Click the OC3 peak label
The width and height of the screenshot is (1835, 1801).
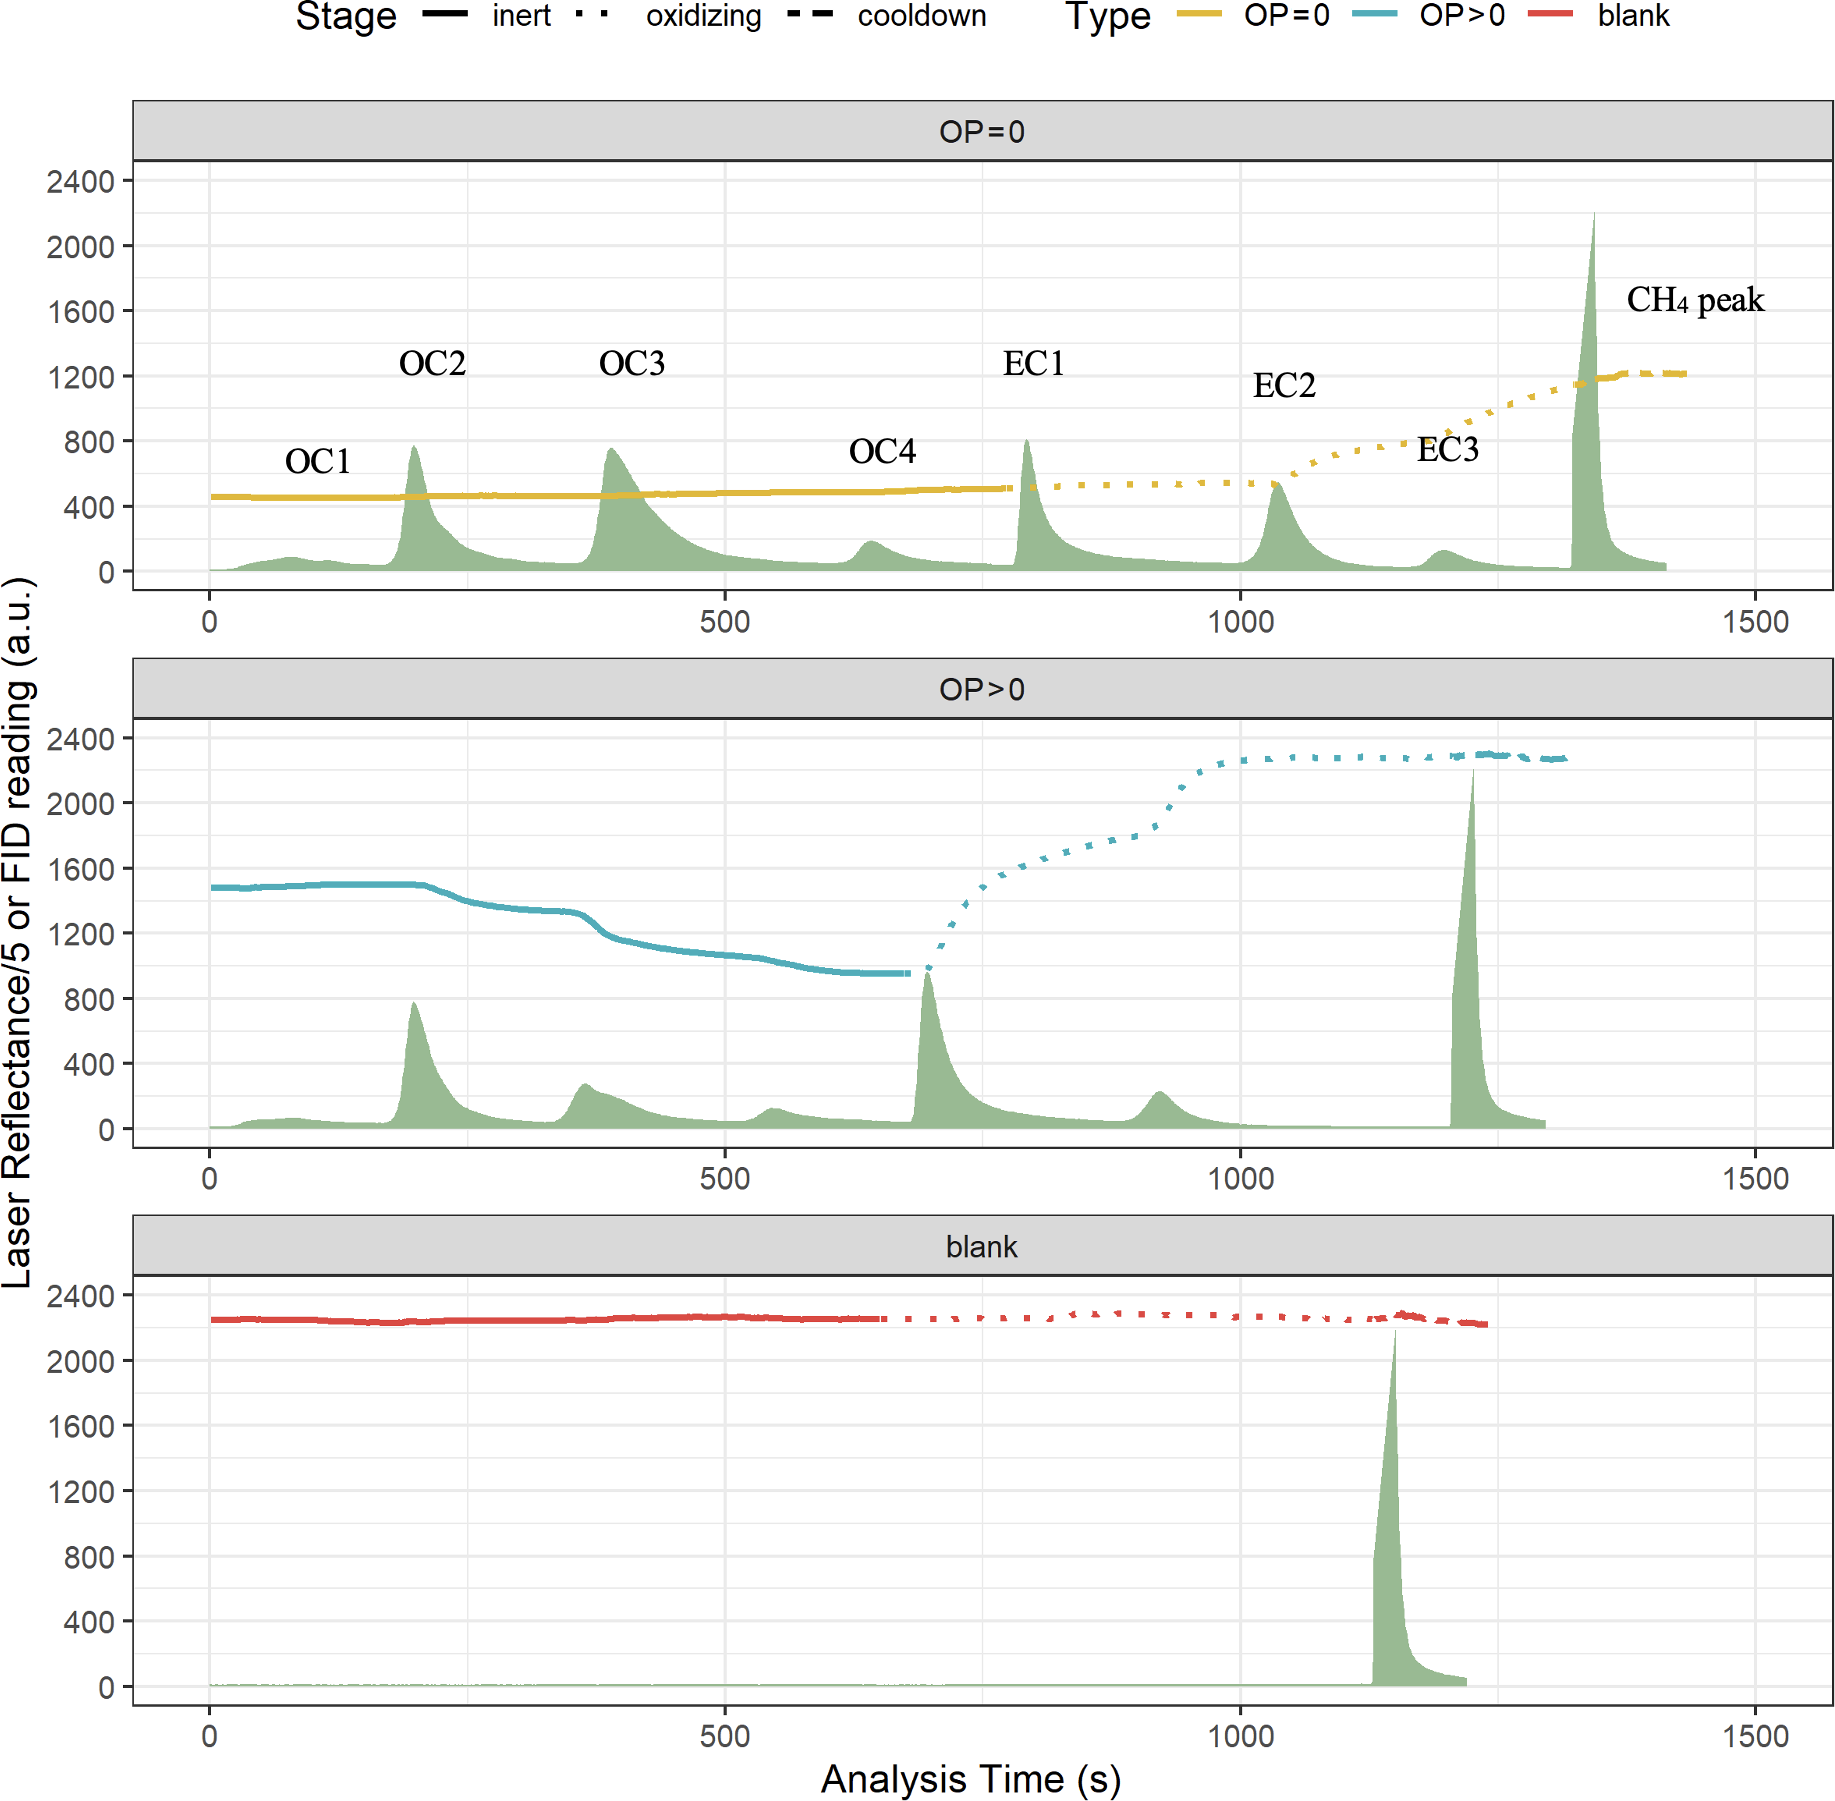[x=631, y=364]
